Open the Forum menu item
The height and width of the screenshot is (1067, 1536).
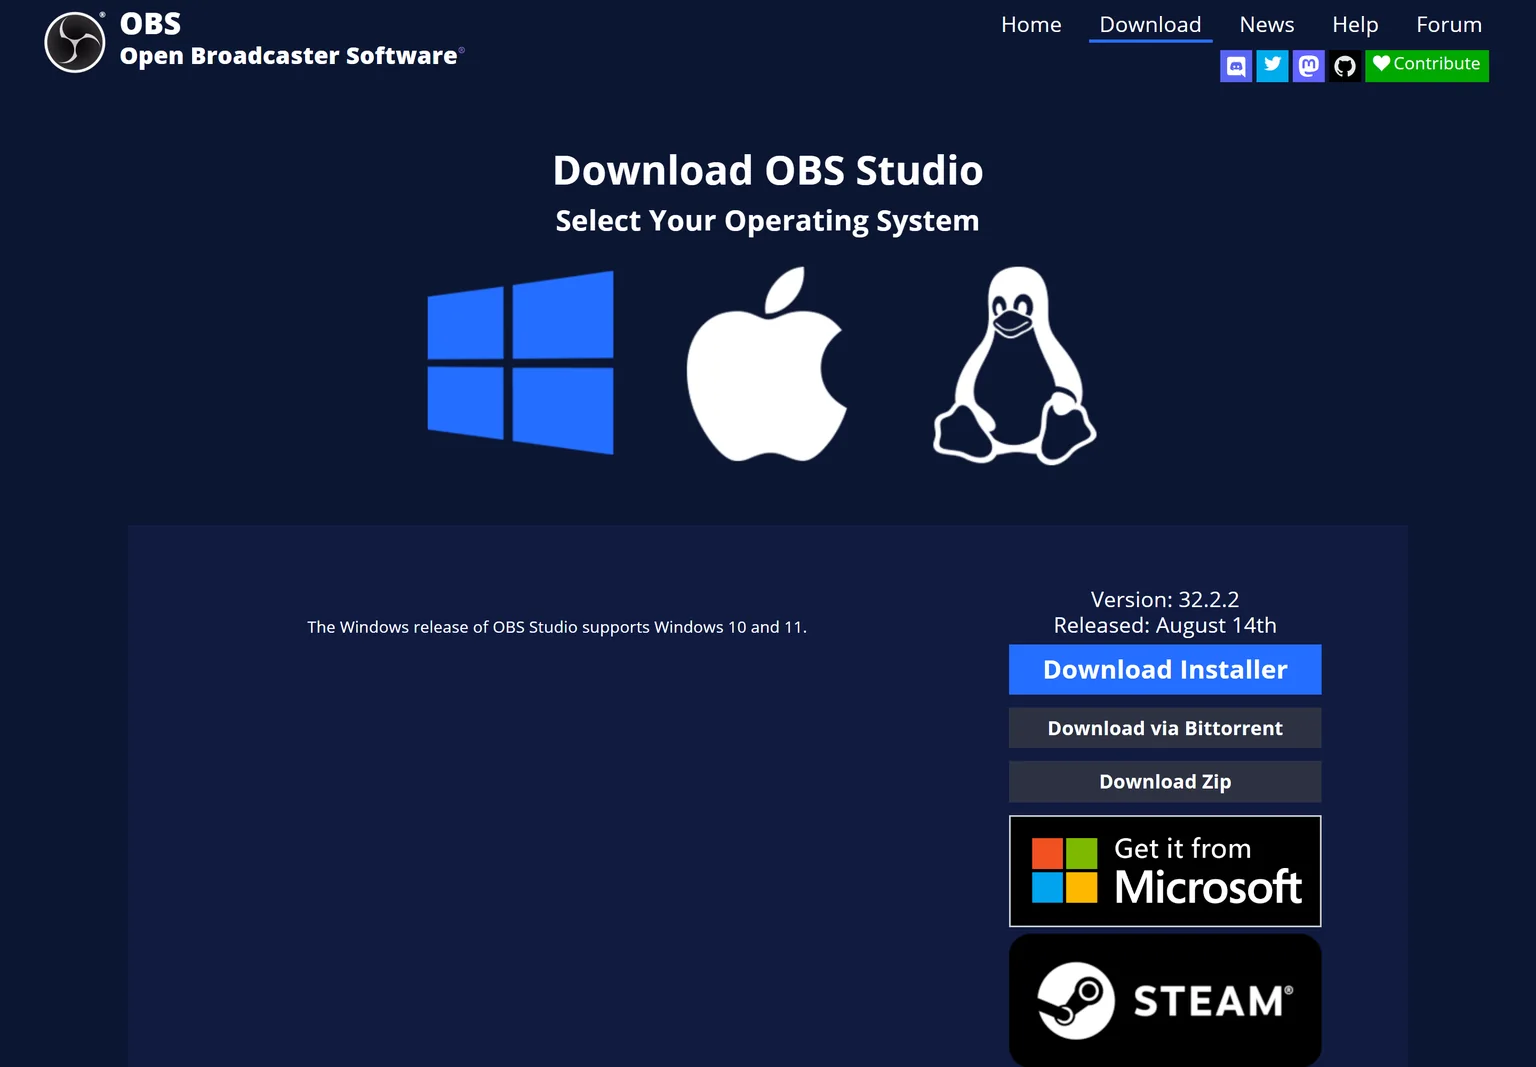[x=1449, y=25]
